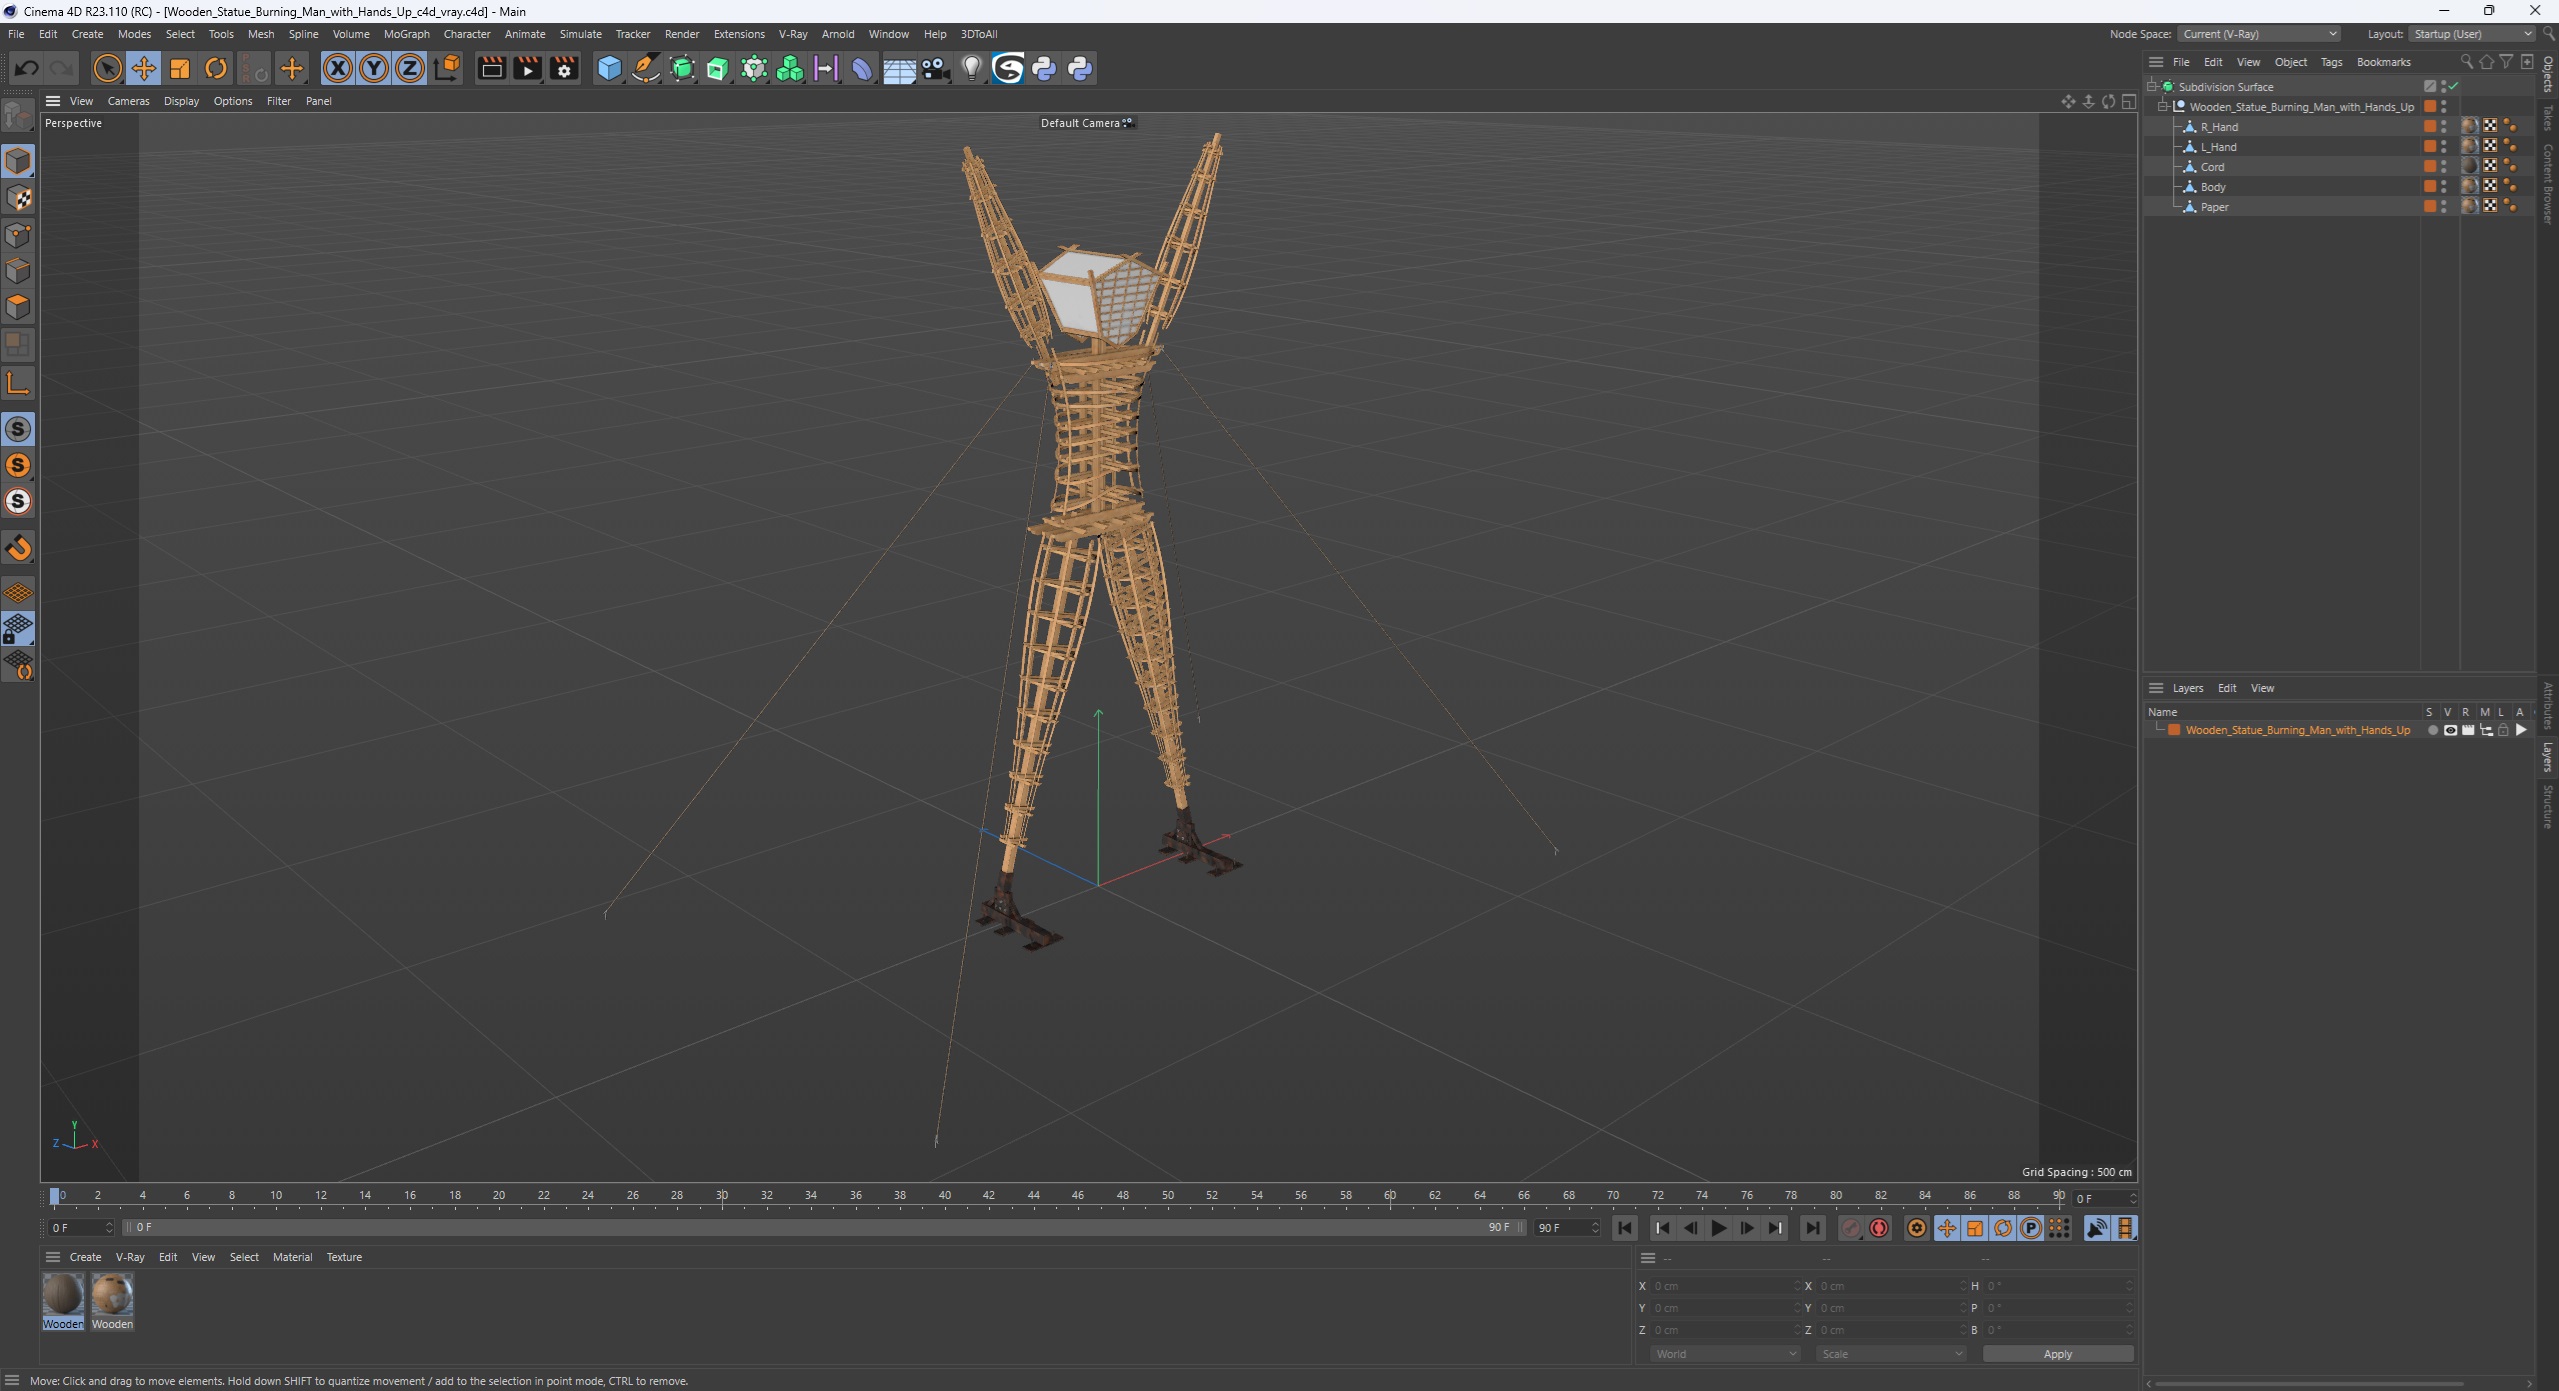Toggle Snap S icon in sidebar
Screen dimensions: 2559x1391
(18, 429)
